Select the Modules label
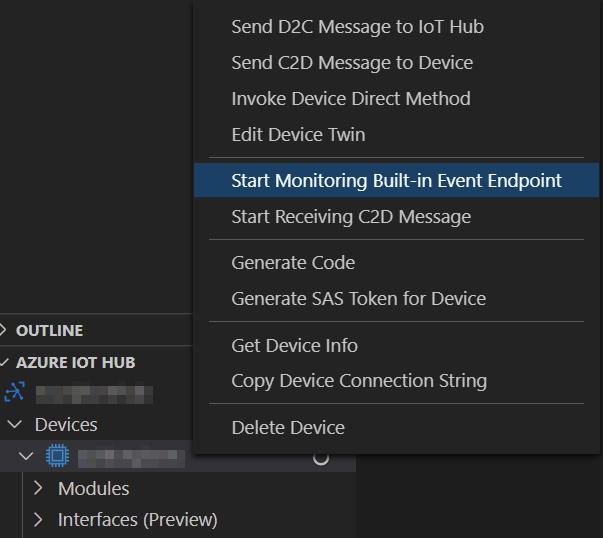 click(93, 489)
